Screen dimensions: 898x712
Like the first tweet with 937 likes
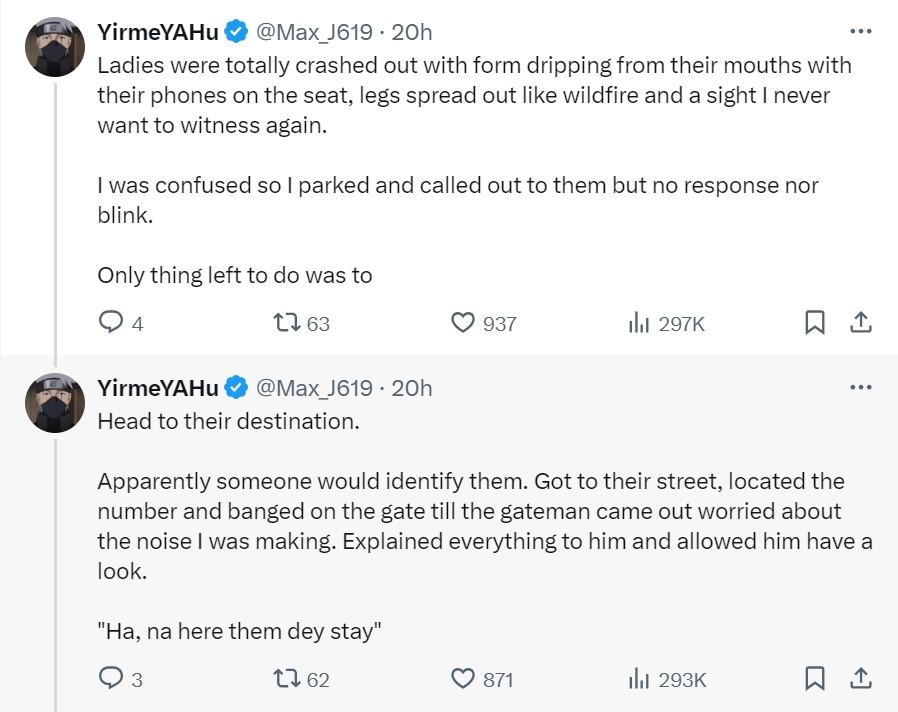[462, 323]
